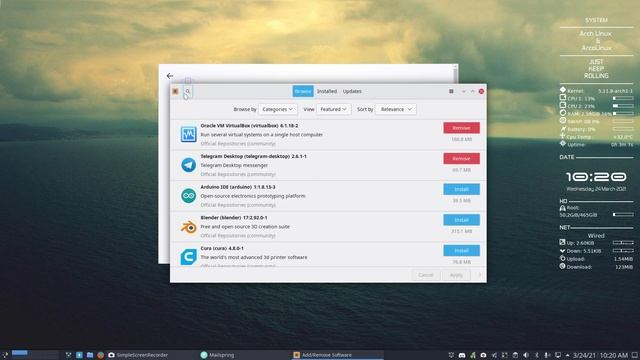Open the Featured view dropdown
Screen dimensions: 640x360
coord(333,109)
